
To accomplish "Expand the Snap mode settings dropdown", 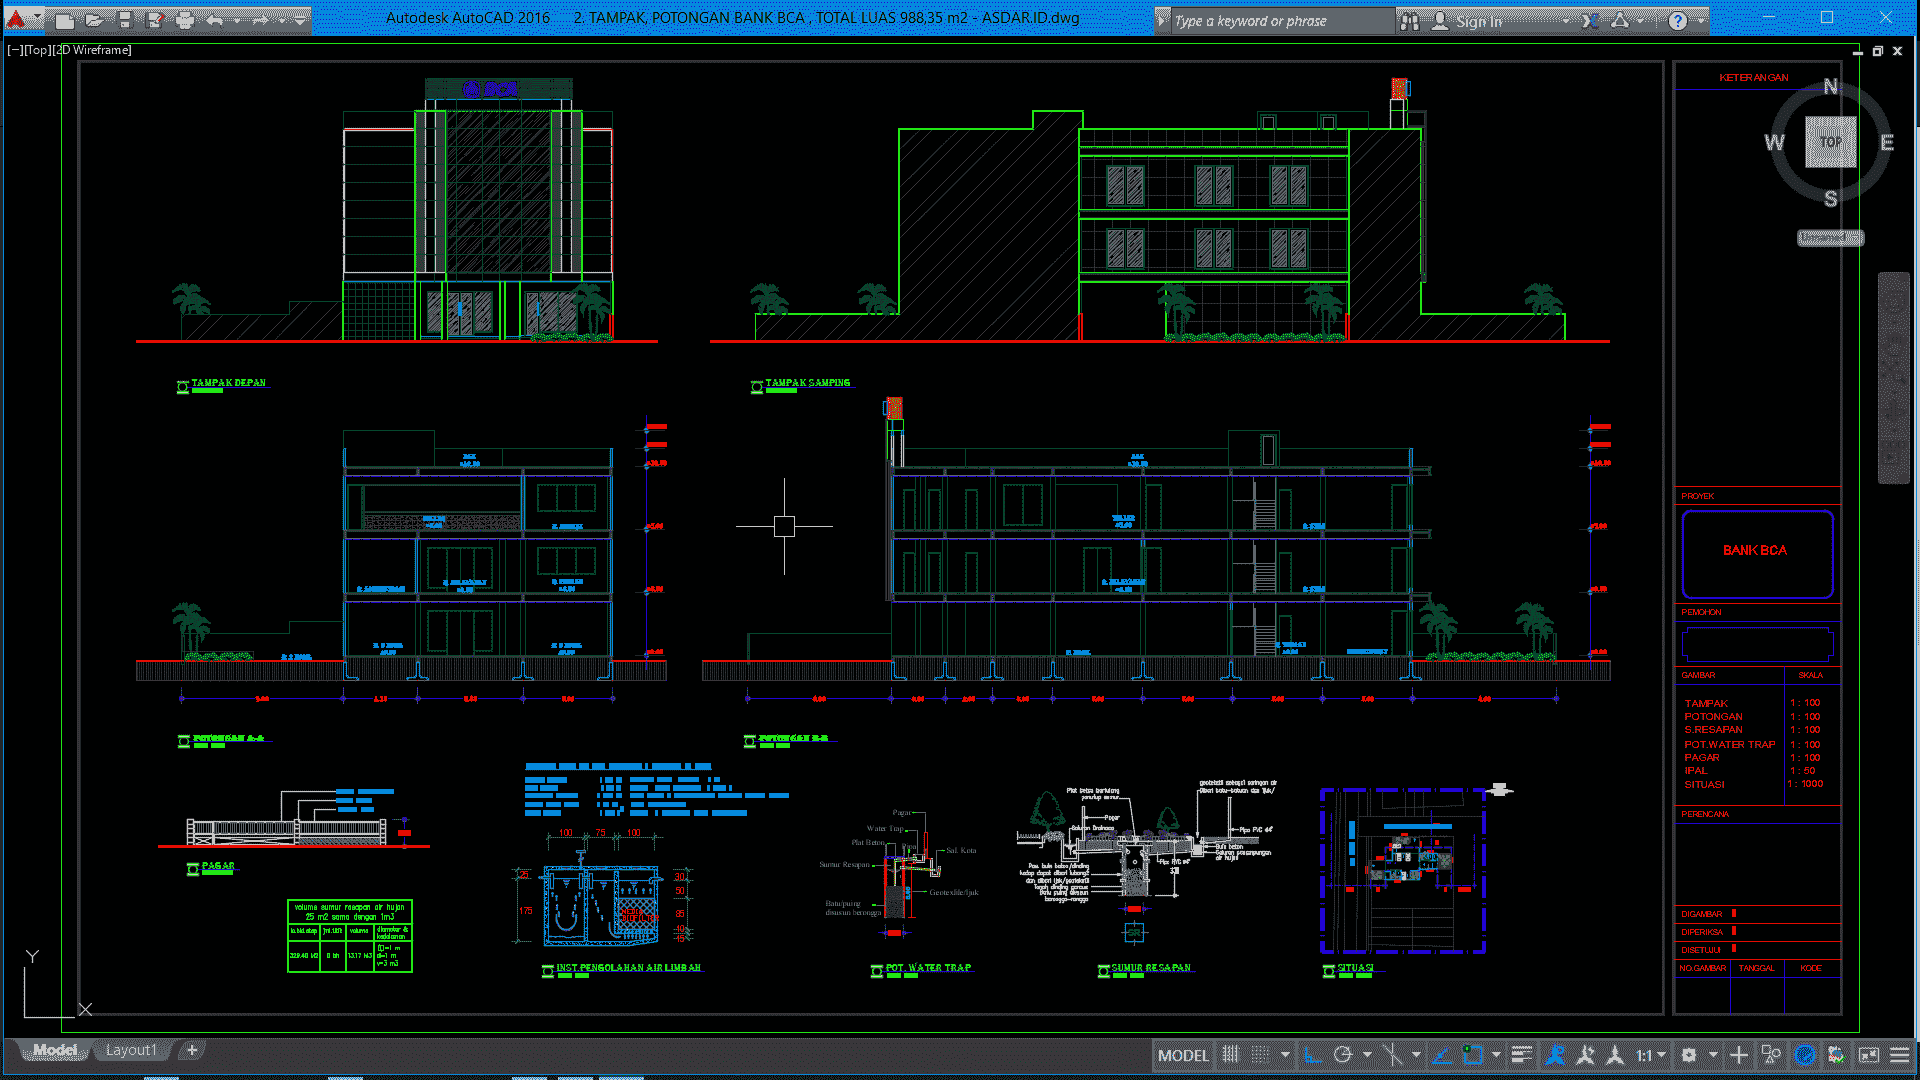I will pos(1285,1054).
